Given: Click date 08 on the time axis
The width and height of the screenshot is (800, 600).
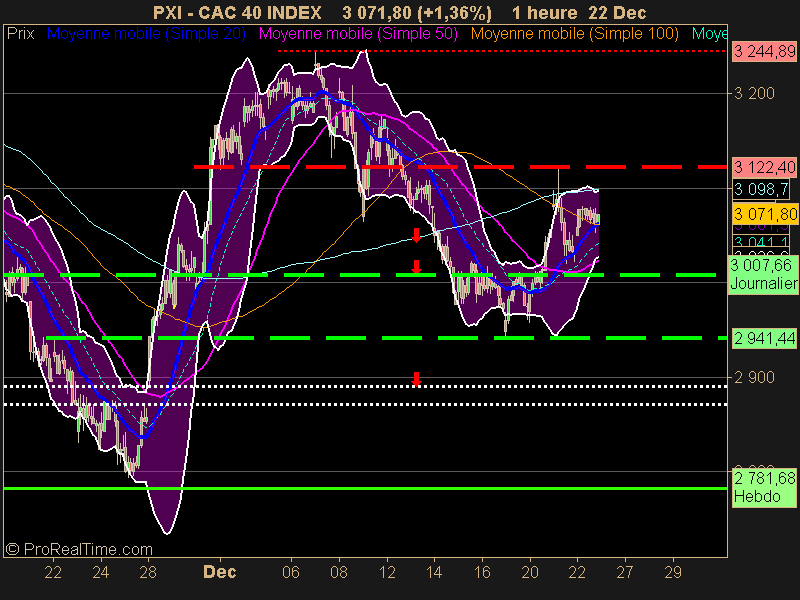Looking at the screenshot, I should (x=339, y=572).
